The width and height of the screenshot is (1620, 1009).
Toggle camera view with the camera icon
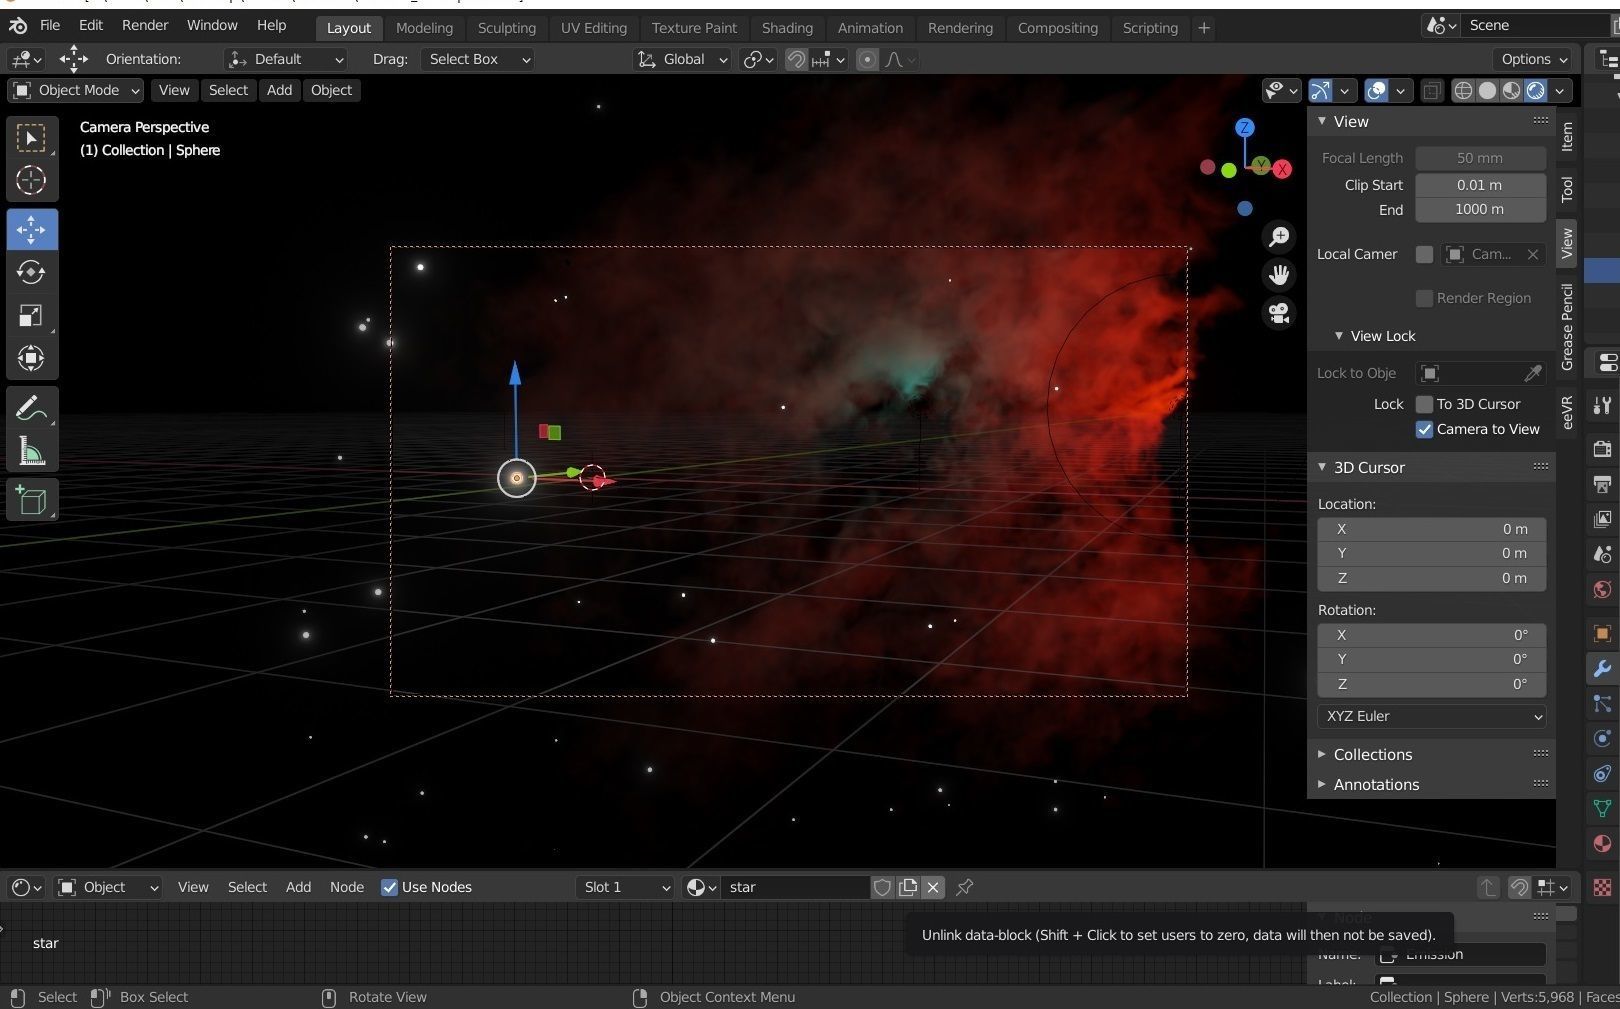pos(1279,313)
